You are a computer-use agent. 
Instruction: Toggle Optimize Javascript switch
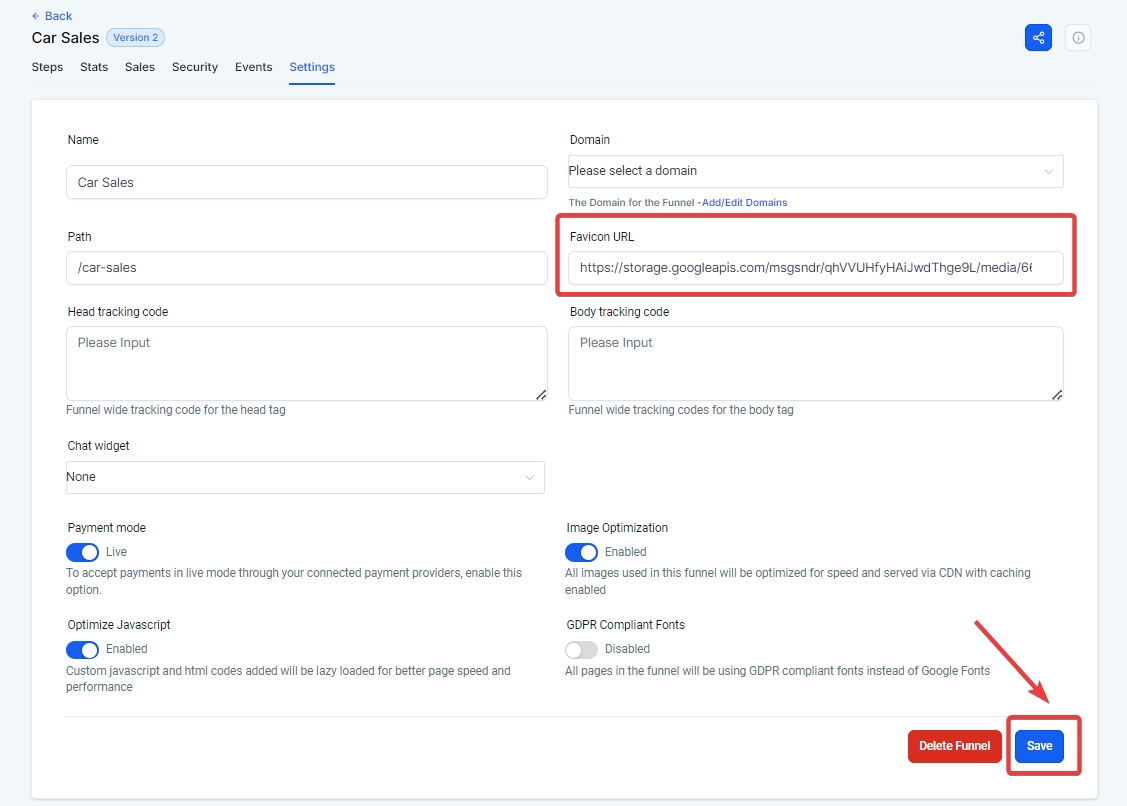point(82,650)
